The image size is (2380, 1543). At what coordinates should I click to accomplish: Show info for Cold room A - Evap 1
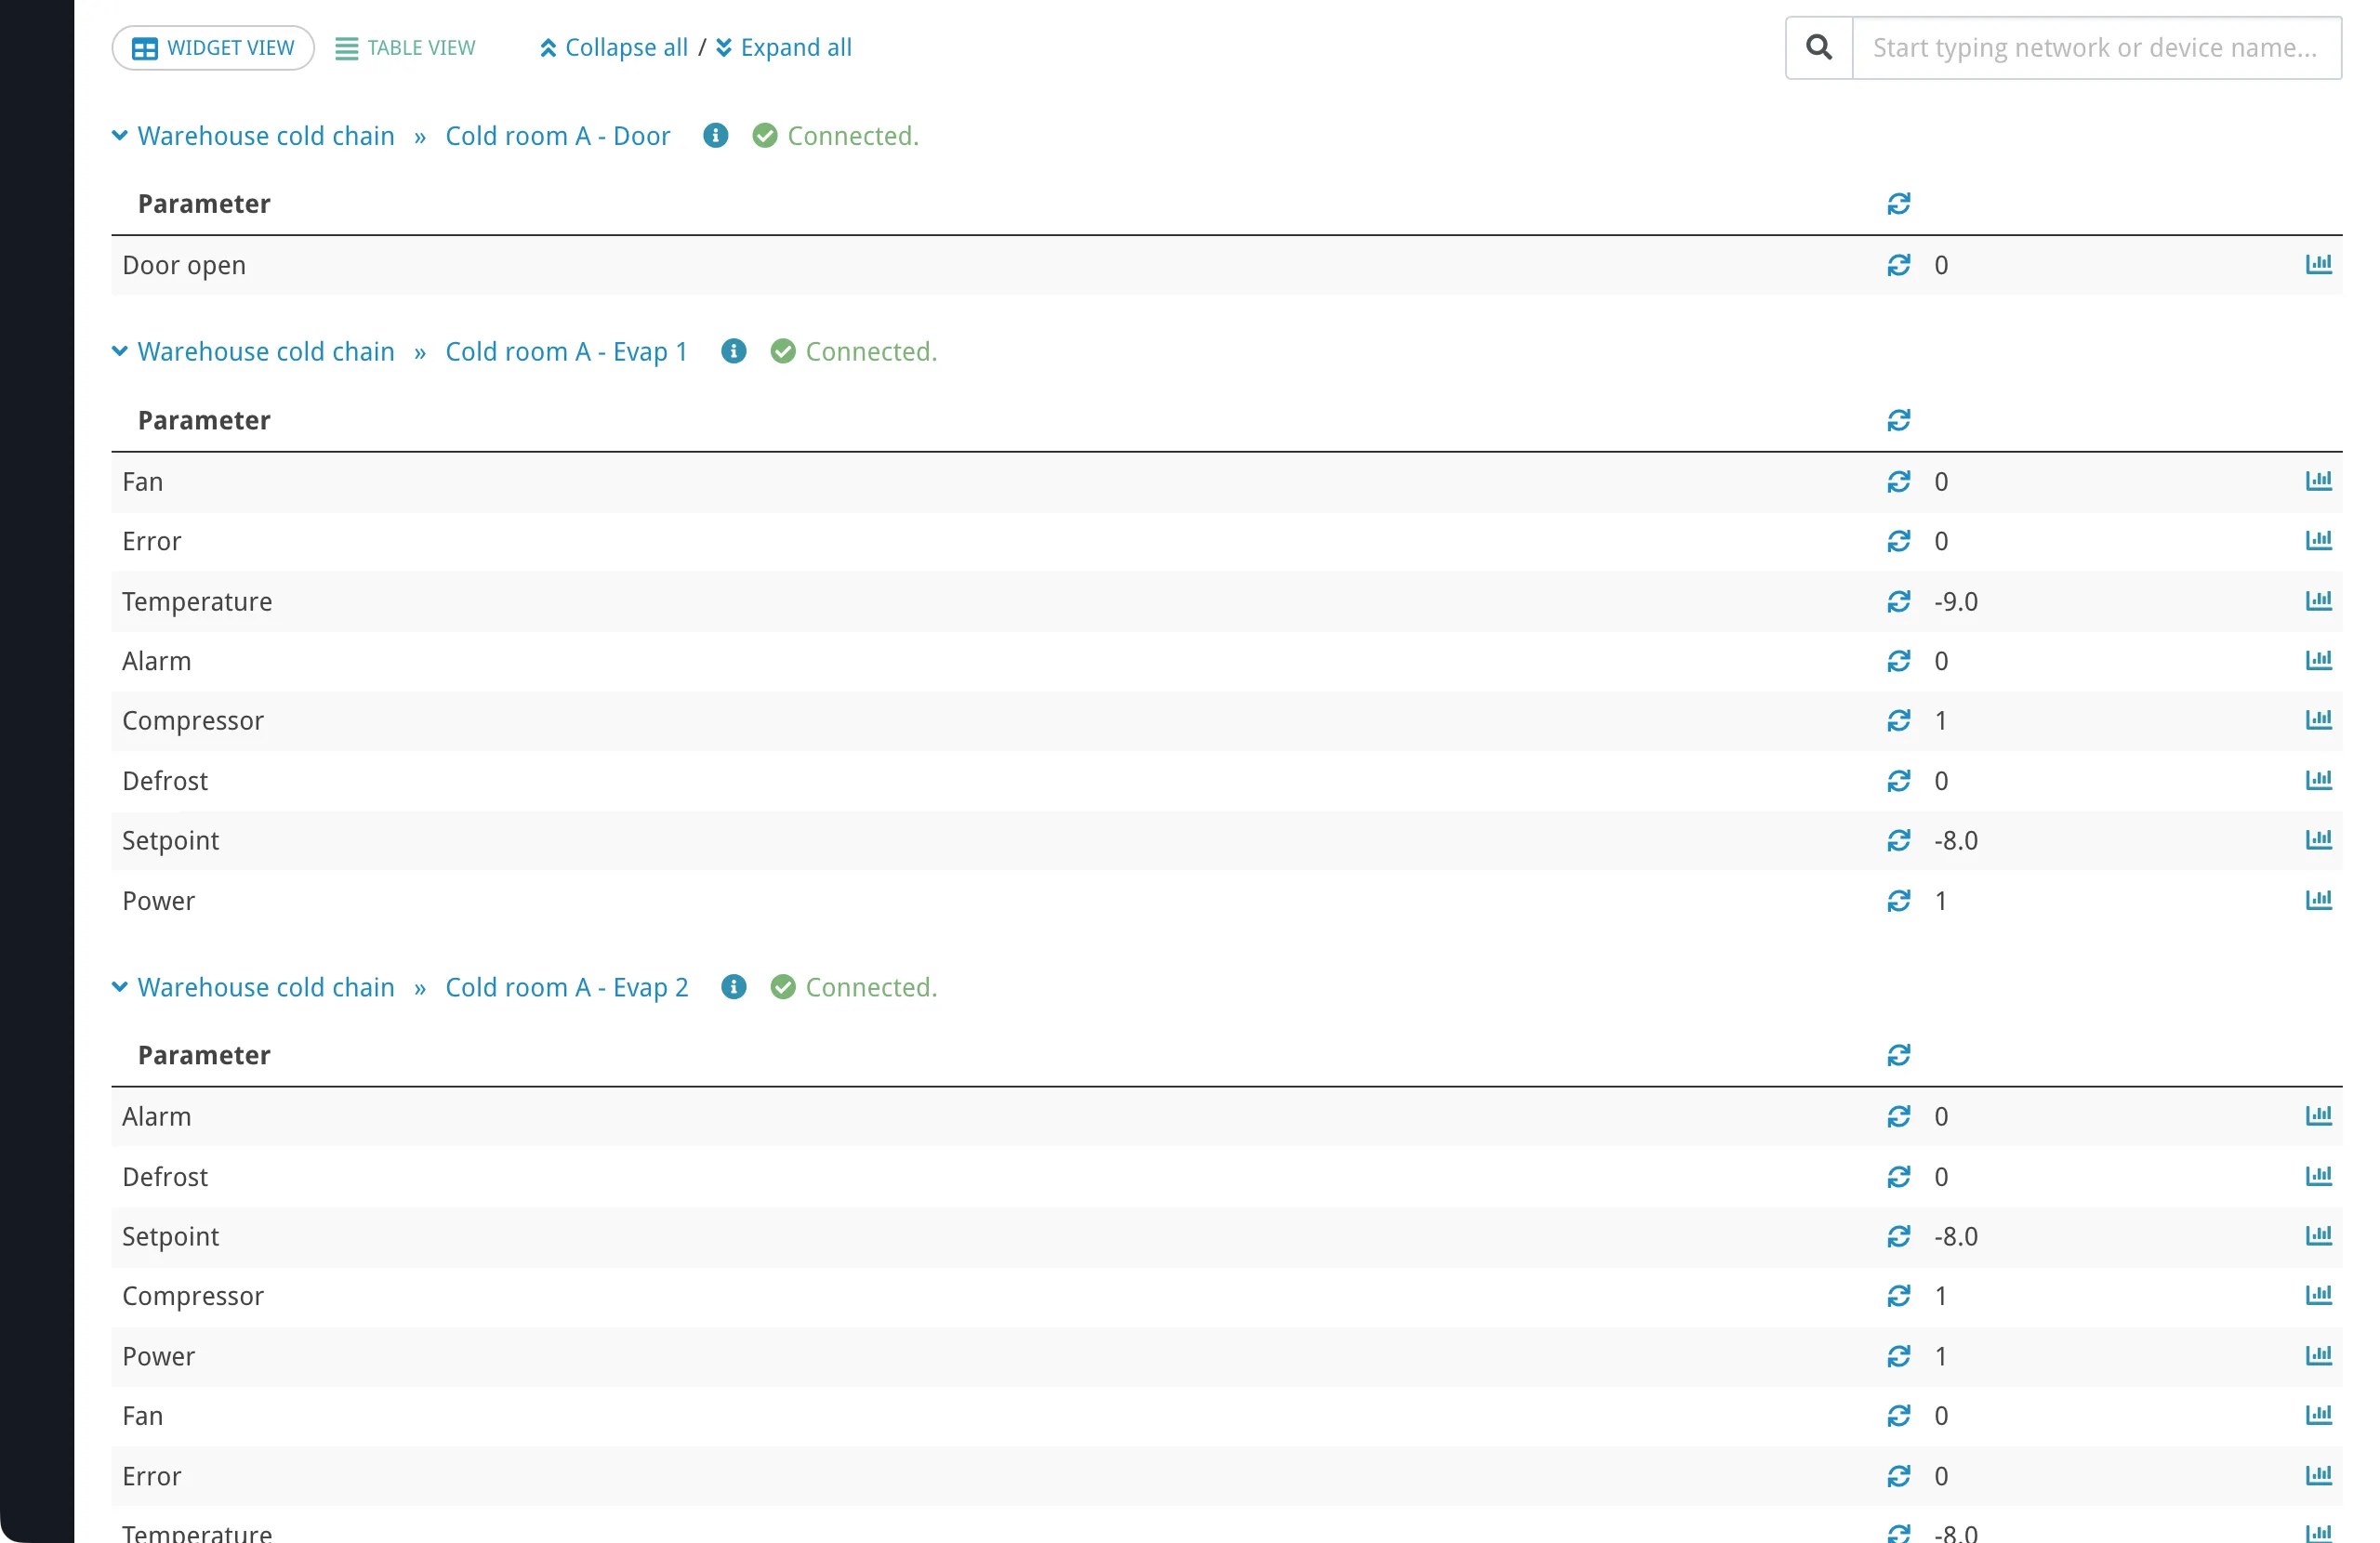733,351
